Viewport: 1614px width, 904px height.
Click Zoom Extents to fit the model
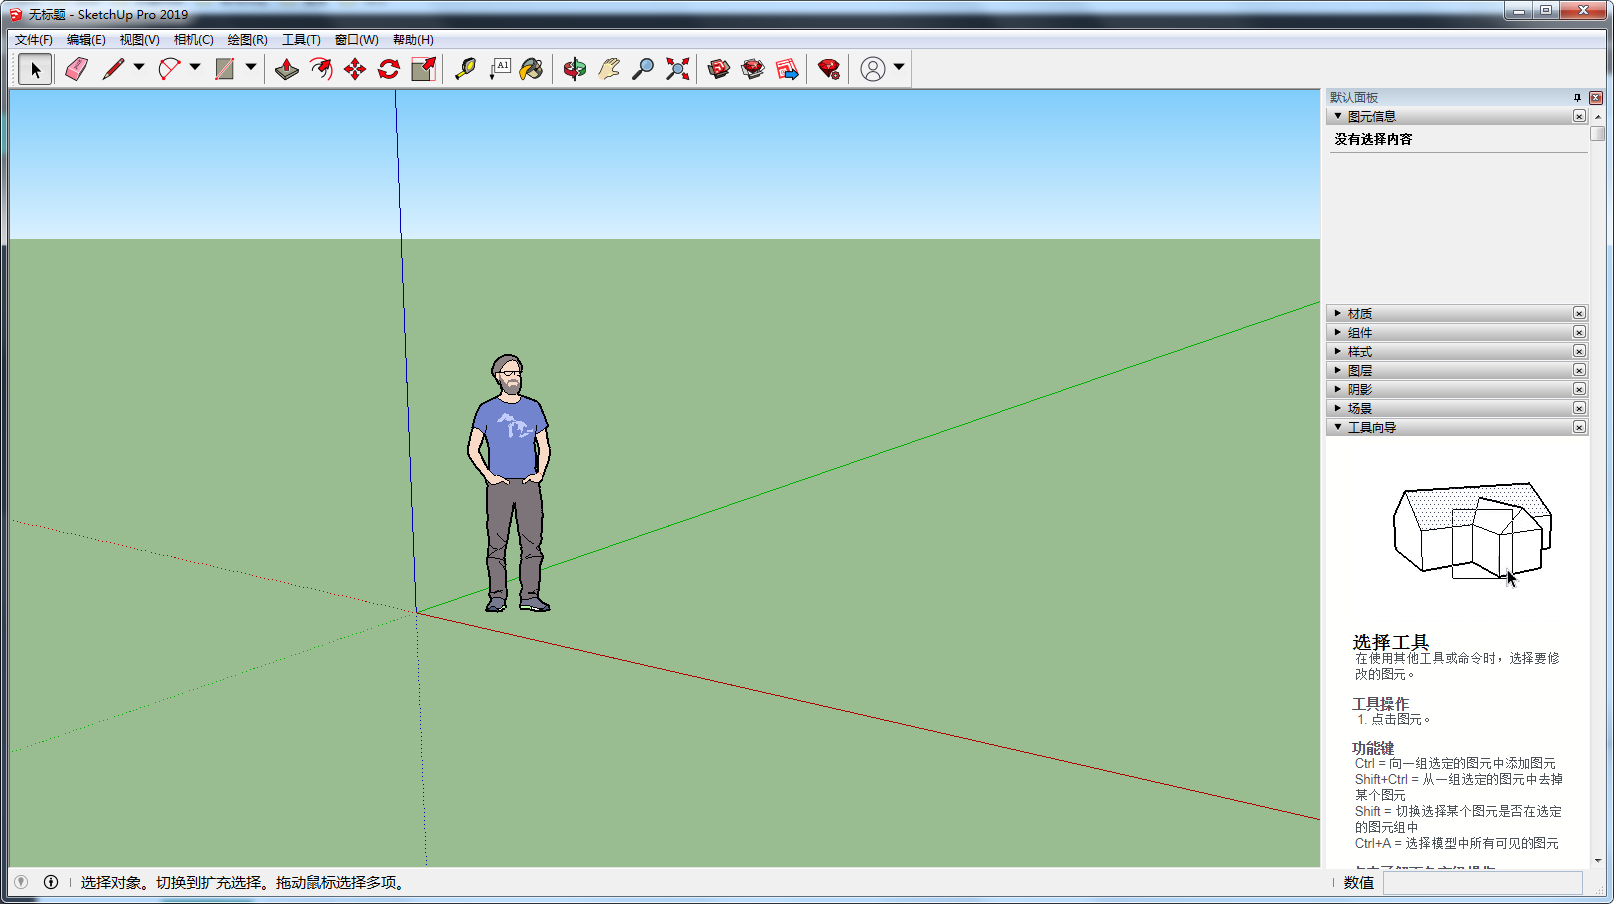[x=677, y=68]
